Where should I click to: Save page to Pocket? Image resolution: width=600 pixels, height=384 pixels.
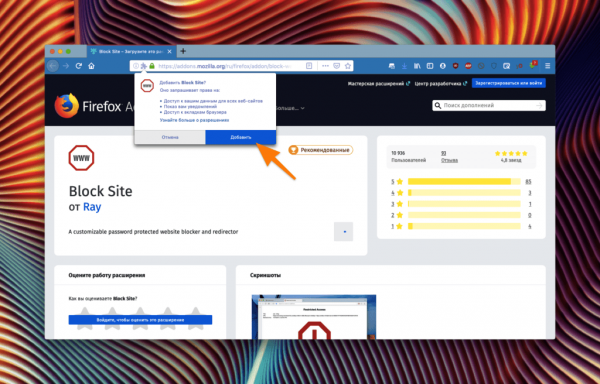(x=336, y=66)
